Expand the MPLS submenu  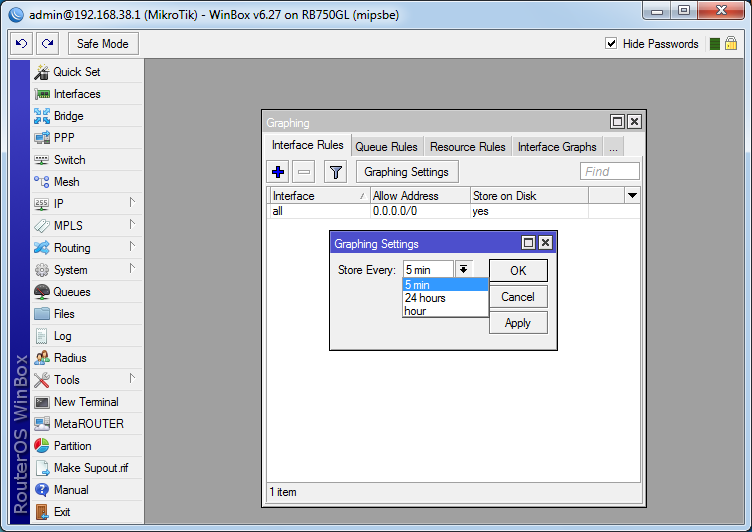[x=132, y=225]
